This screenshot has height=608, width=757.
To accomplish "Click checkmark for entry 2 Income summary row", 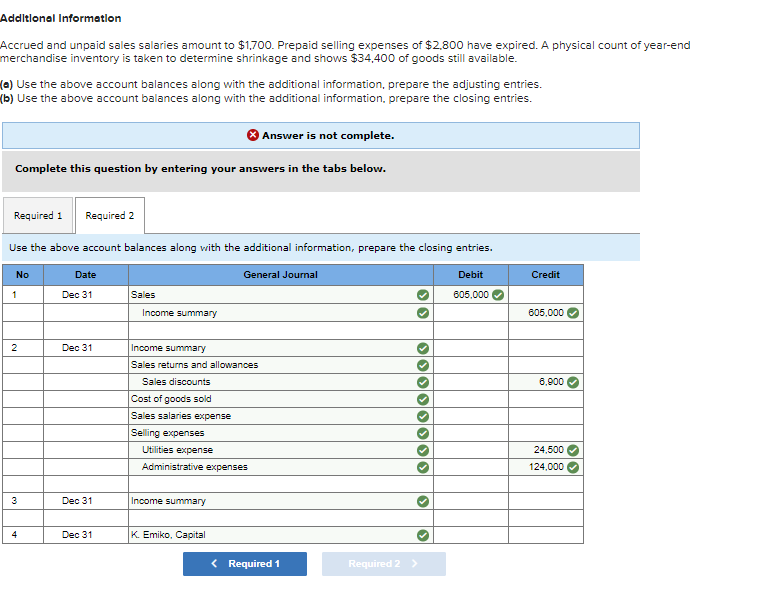I will point(423,348).
